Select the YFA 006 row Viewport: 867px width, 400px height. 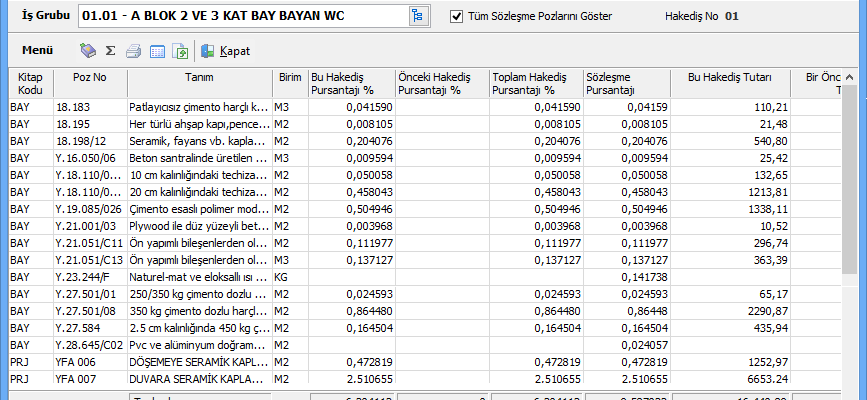click(x=88, y=362)
